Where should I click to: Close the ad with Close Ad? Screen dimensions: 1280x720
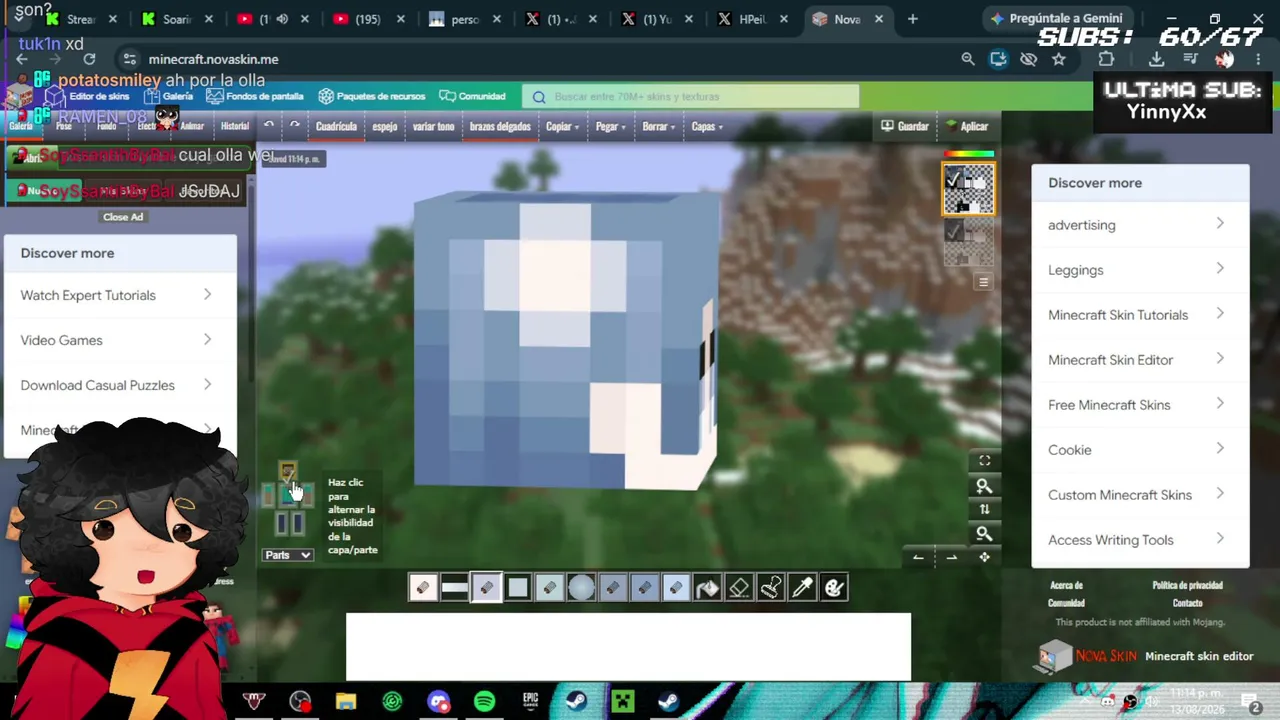pos(123,217)
